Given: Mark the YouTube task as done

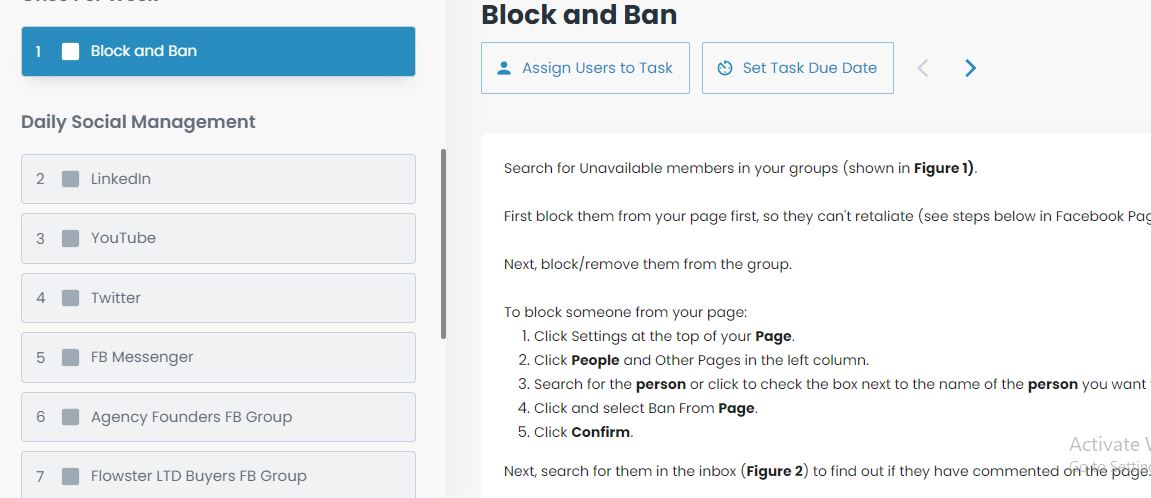Looking at the screenshot, I should 70,239.
